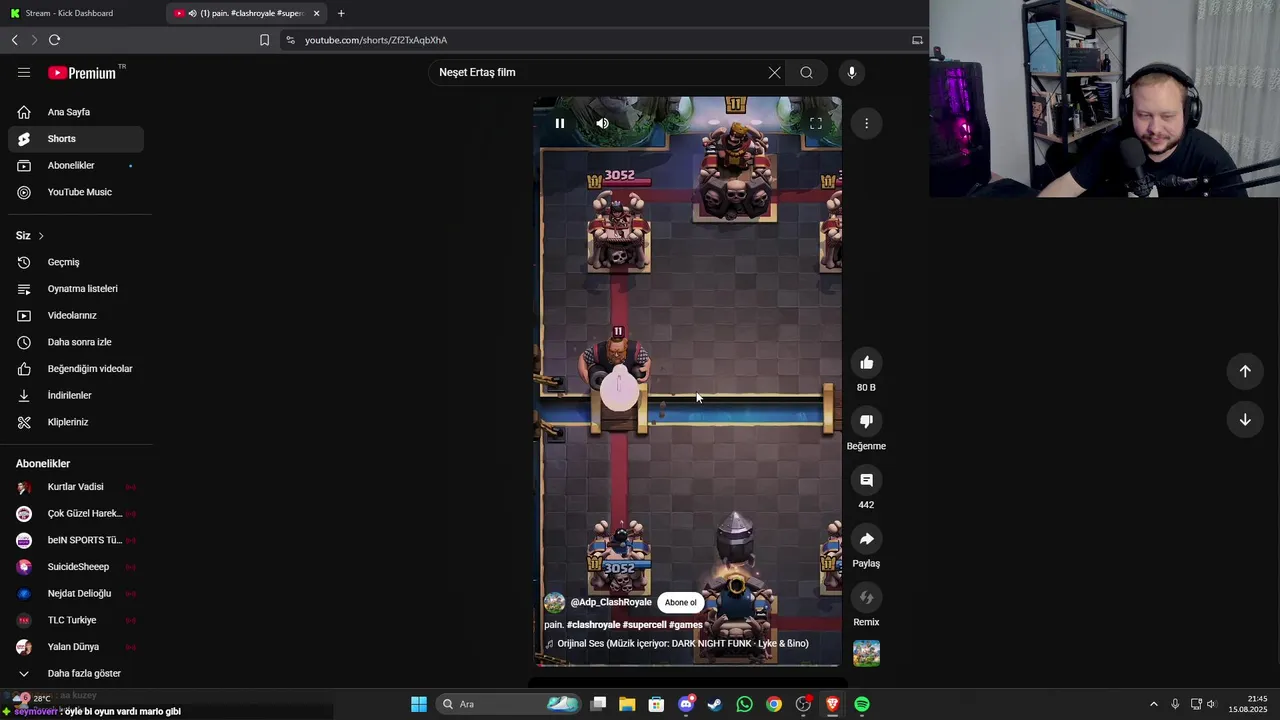Open the @Adp_ClashRoyale channel
Screen dimensions: 1280x720
click(611, 602)
